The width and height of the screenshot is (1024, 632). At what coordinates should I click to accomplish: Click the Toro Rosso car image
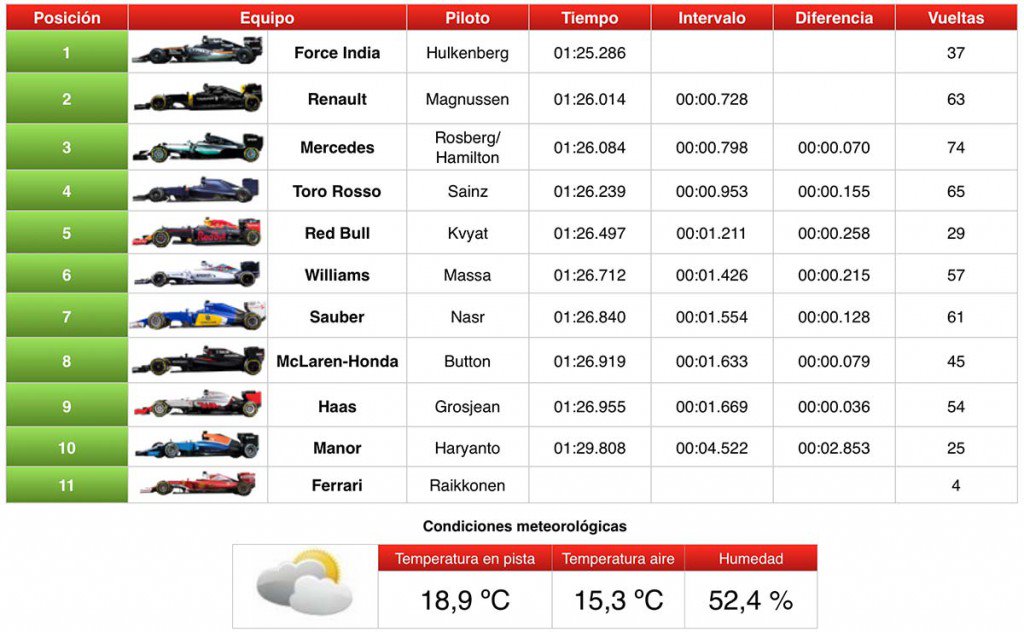[x=196, y=190]
